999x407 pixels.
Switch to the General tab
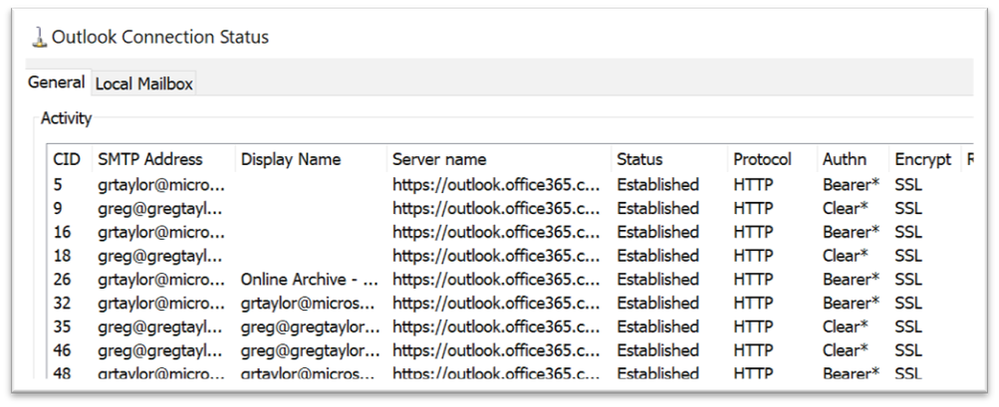click(x=57, y=82)
